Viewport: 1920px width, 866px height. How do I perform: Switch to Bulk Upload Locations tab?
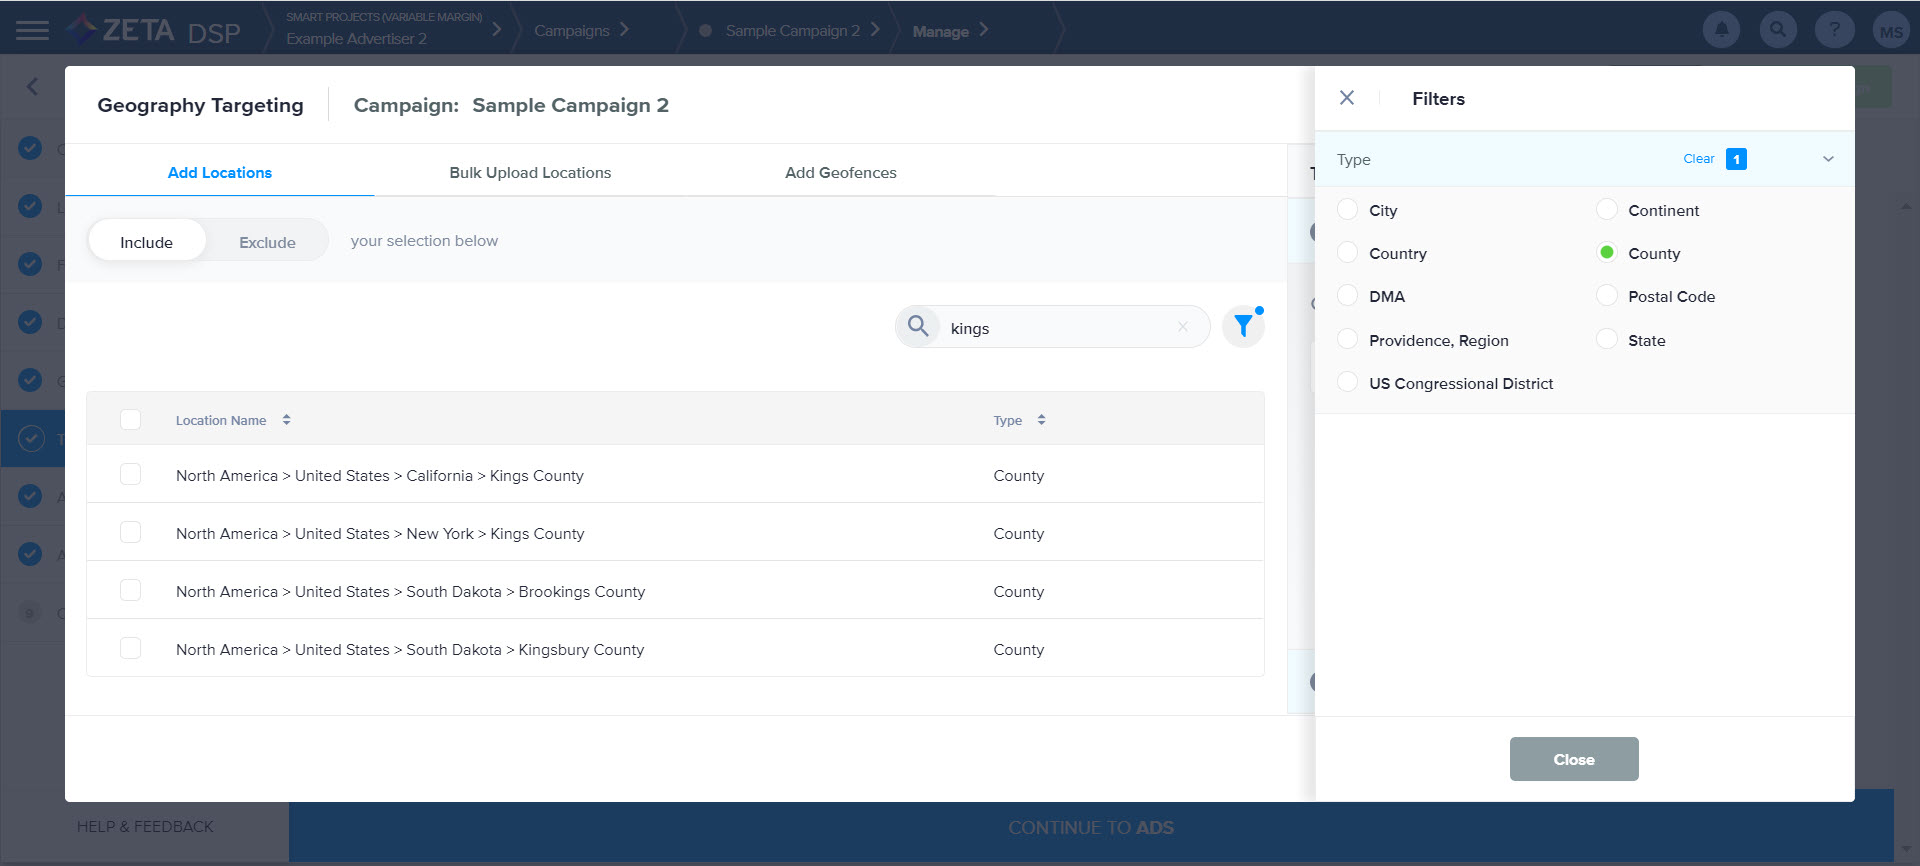point(530,172)
